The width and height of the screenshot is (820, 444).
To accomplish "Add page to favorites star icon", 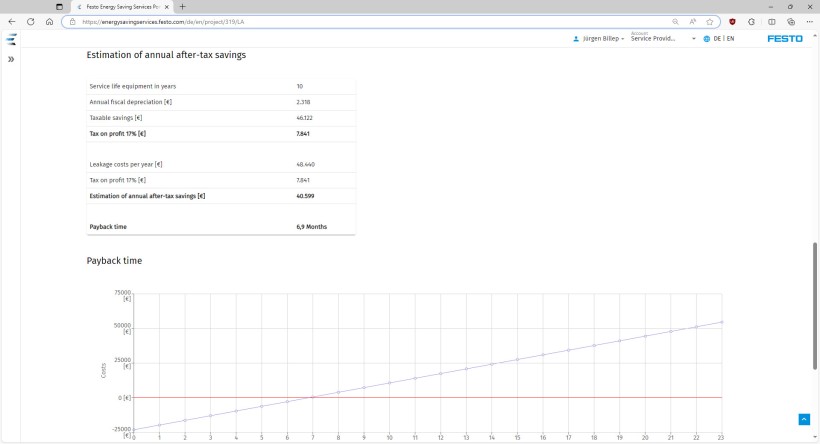I will coord(709,22).
